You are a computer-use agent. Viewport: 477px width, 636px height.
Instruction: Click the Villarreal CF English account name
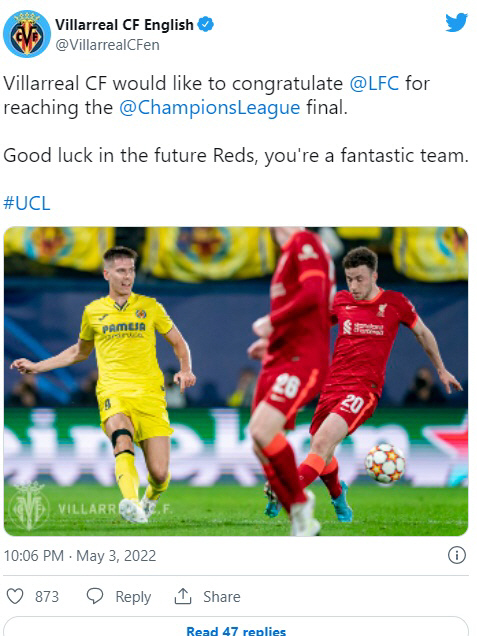(x=125, y=25)
